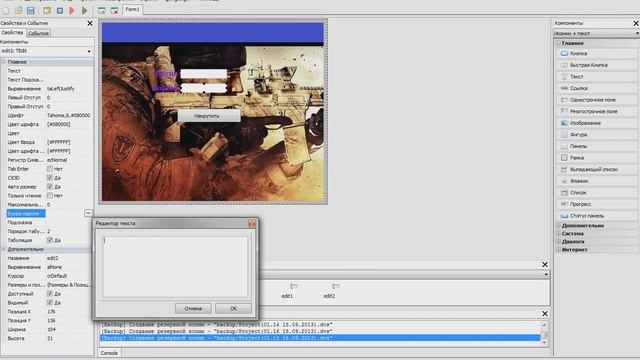Click the red Run play icon
Viewport: 640px width, 360px height.
click(x=72, y=10)
